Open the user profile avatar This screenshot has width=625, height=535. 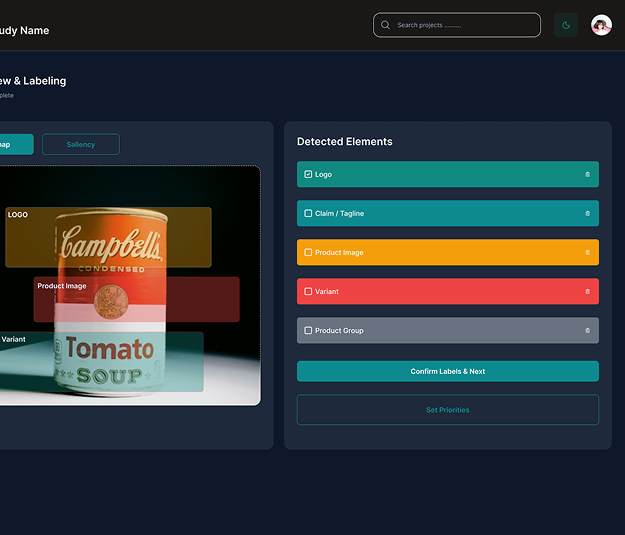pos(601,25)
